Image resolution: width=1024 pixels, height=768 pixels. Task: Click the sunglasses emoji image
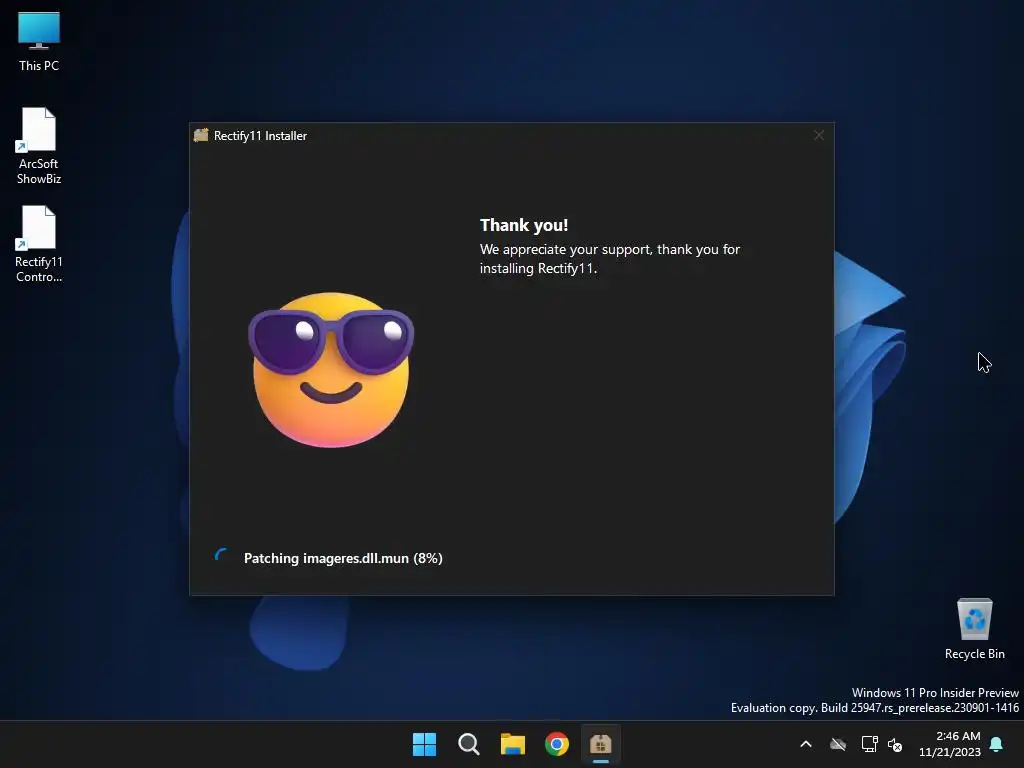(331, 370)
